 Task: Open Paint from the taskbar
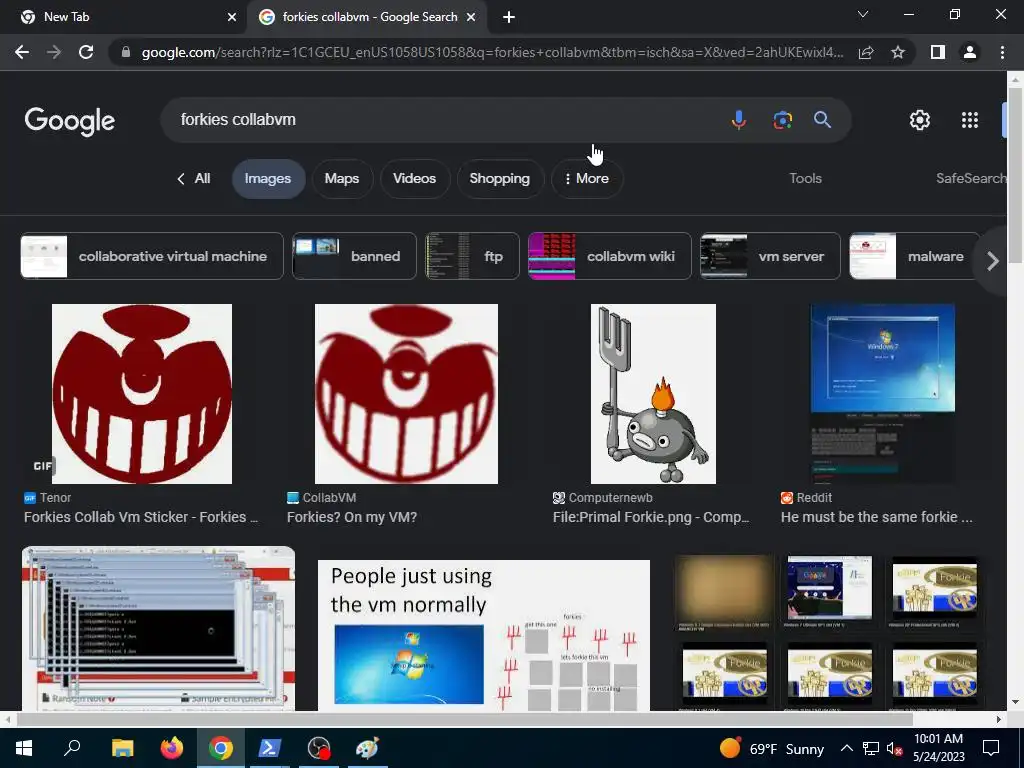(368, 748)
